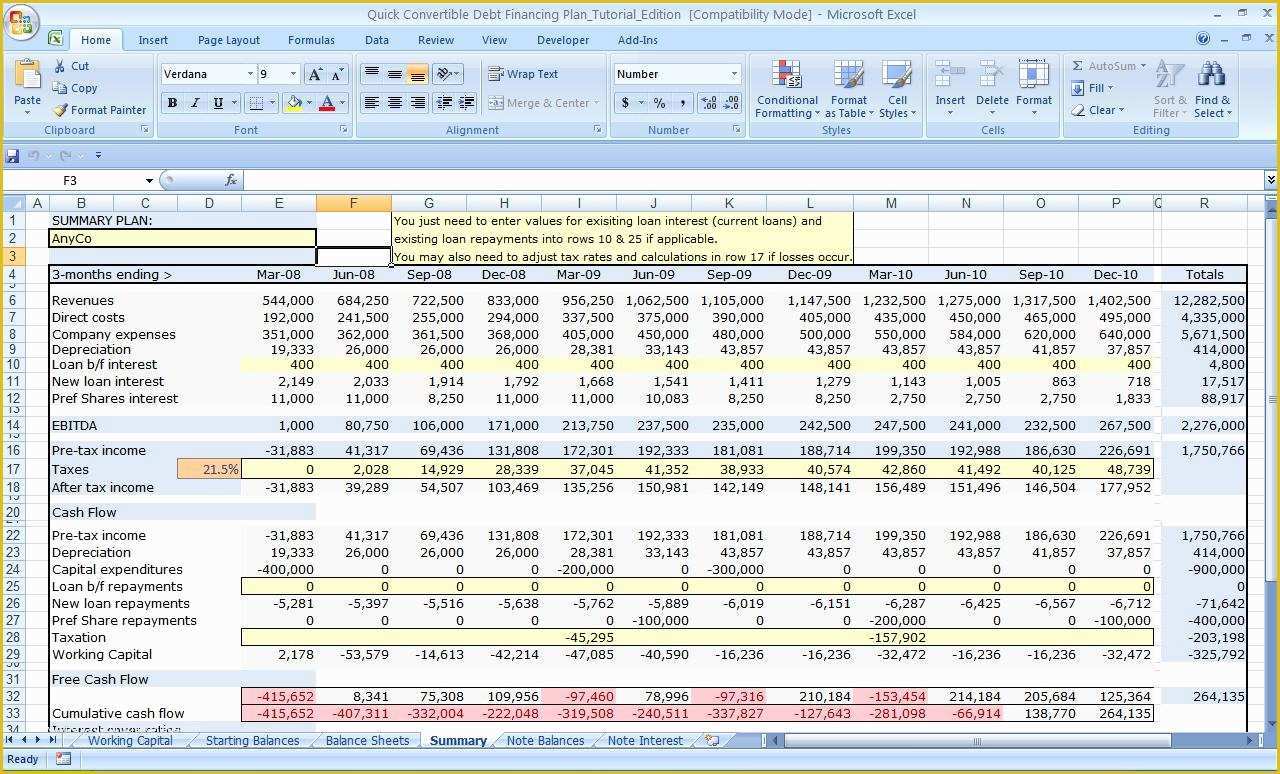
Task: Align text left
Action: coord(371,103)
